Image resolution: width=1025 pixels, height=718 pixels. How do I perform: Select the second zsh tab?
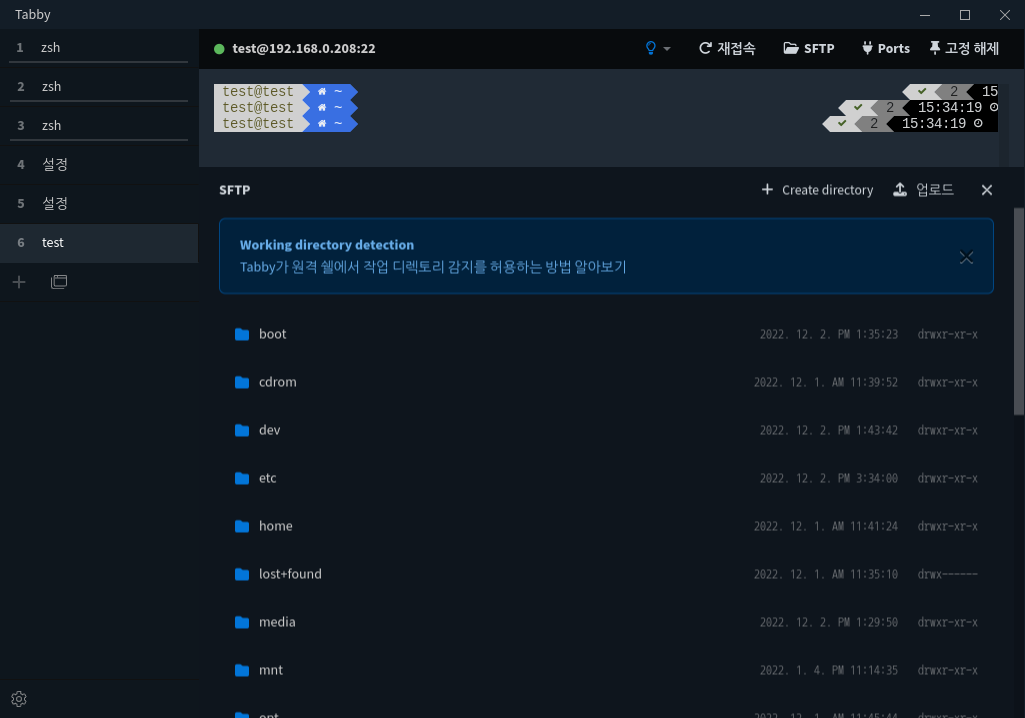[x=98, y=86]
